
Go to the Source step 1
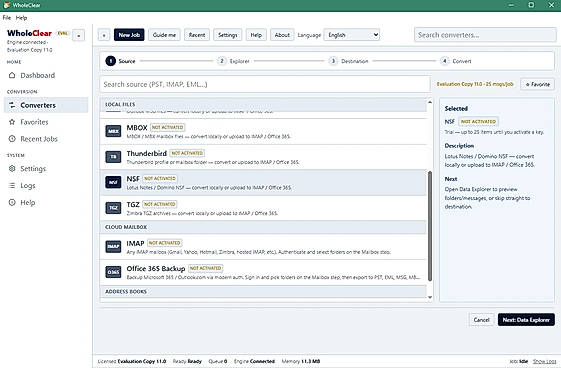(x=120, y=61)
